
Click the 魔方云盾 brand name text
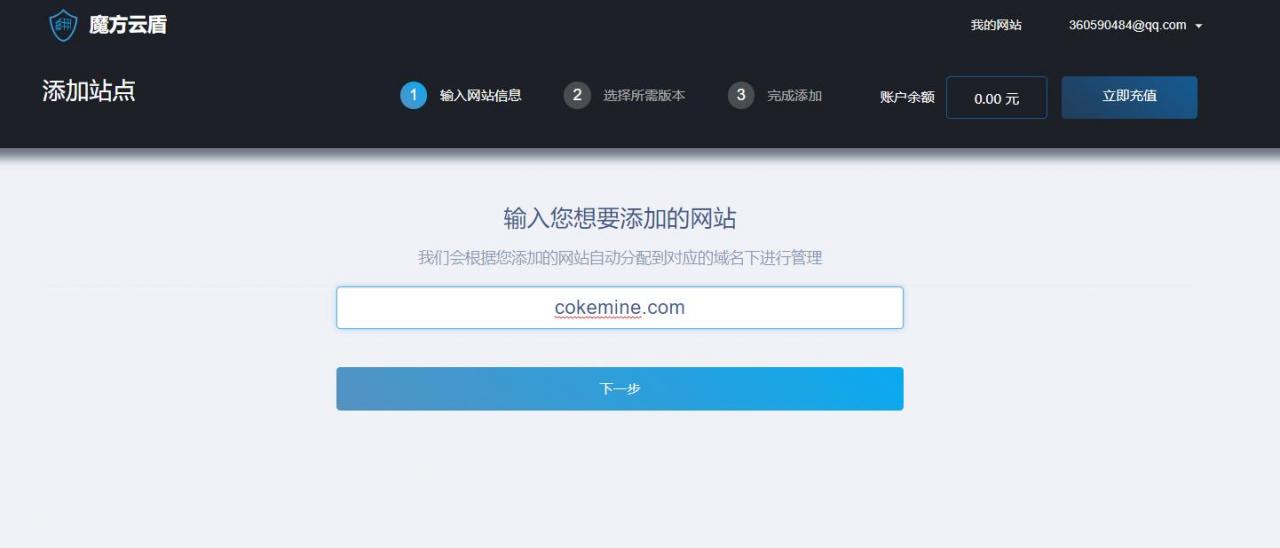[128, 25]
